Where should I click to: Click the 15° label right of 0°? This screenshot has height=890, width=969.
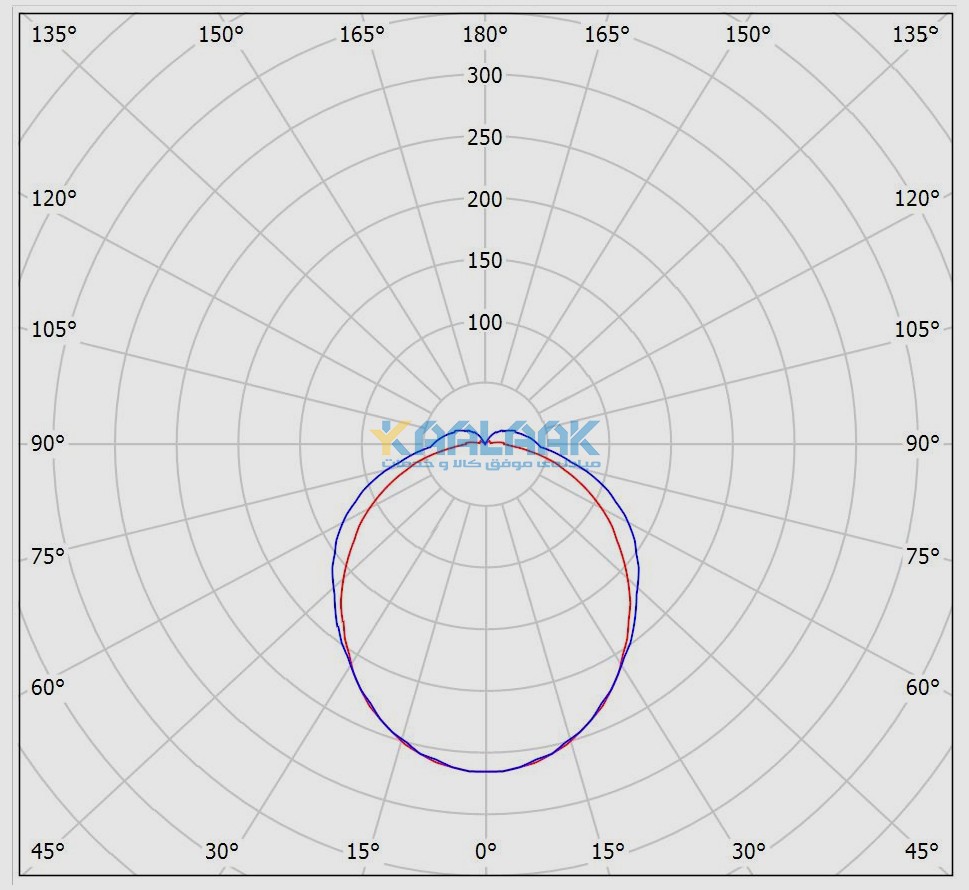pos(608,851)
